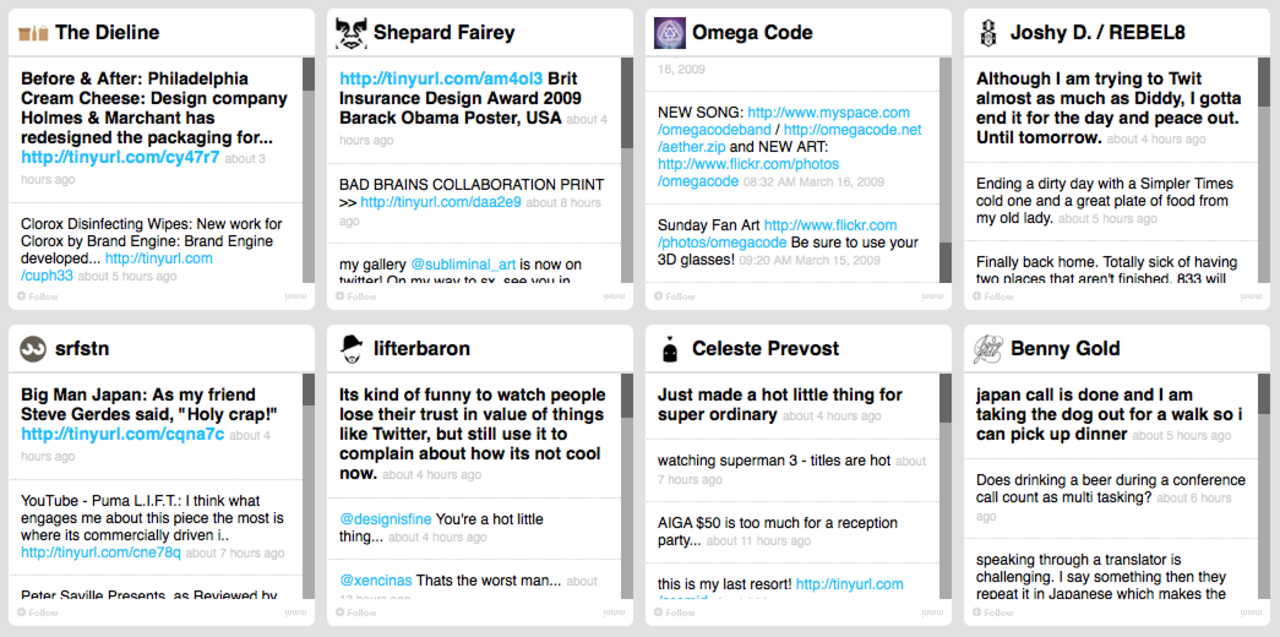Click Joshy D. / REBEL8 avatar icon

[987, 33]
